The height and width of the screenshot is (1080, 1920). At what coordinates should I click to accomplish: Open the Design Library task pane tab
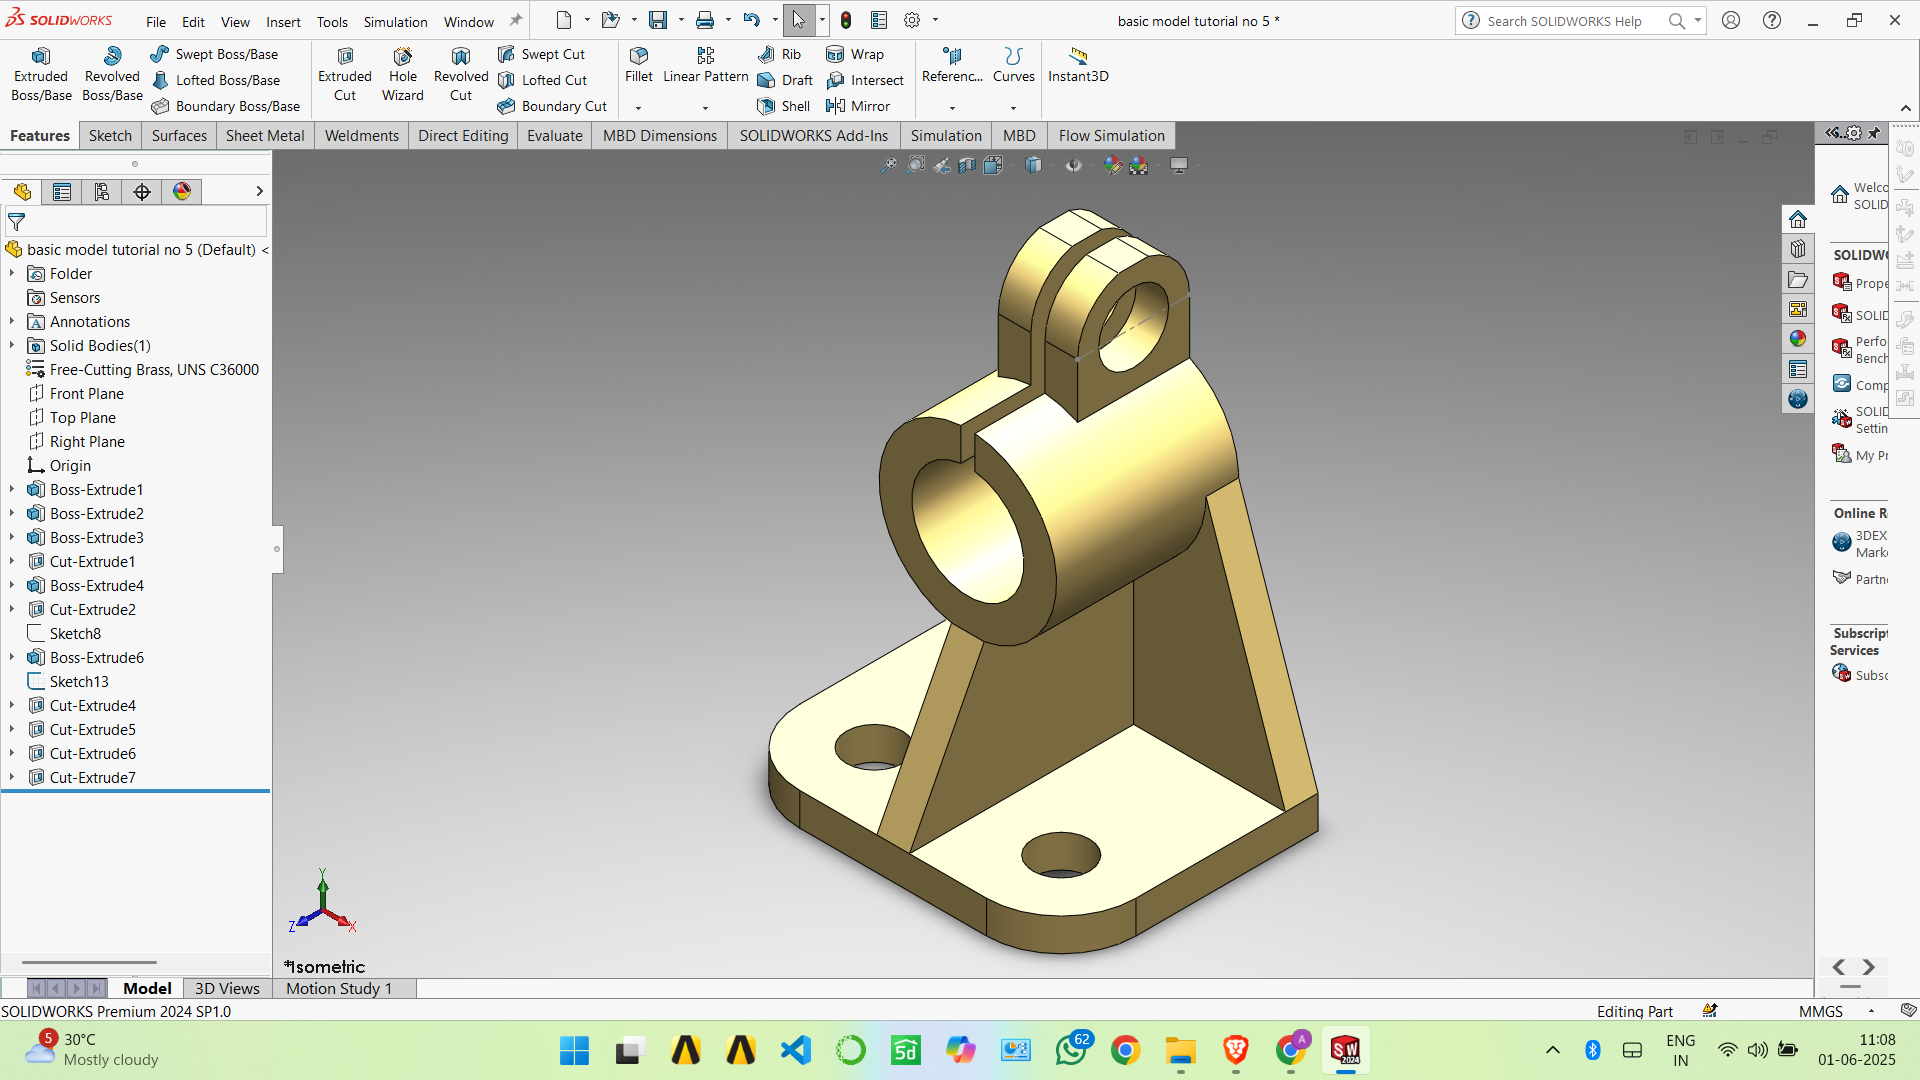[1798, 249]
